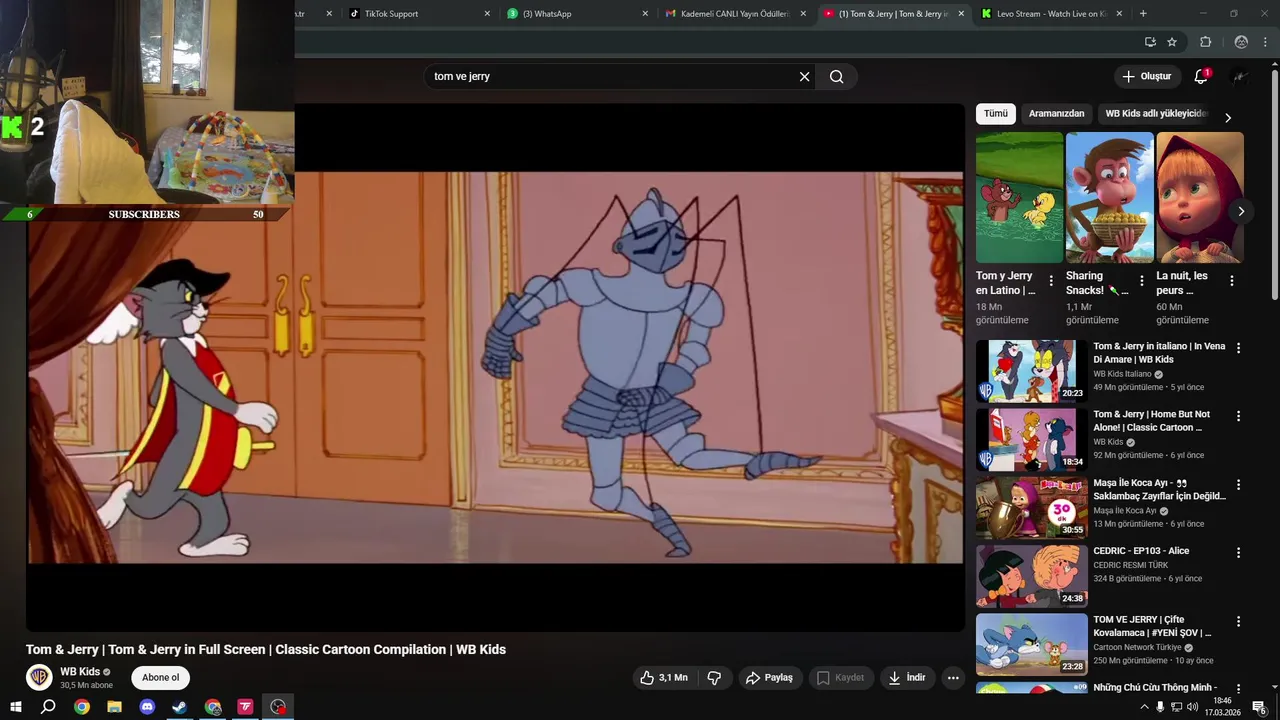Screen dimensions: 1280x720
Task: Switch to Kademeli CANLI Yayın Ödülleri tab
Action: pyautogui.click(x=735, y=14)
